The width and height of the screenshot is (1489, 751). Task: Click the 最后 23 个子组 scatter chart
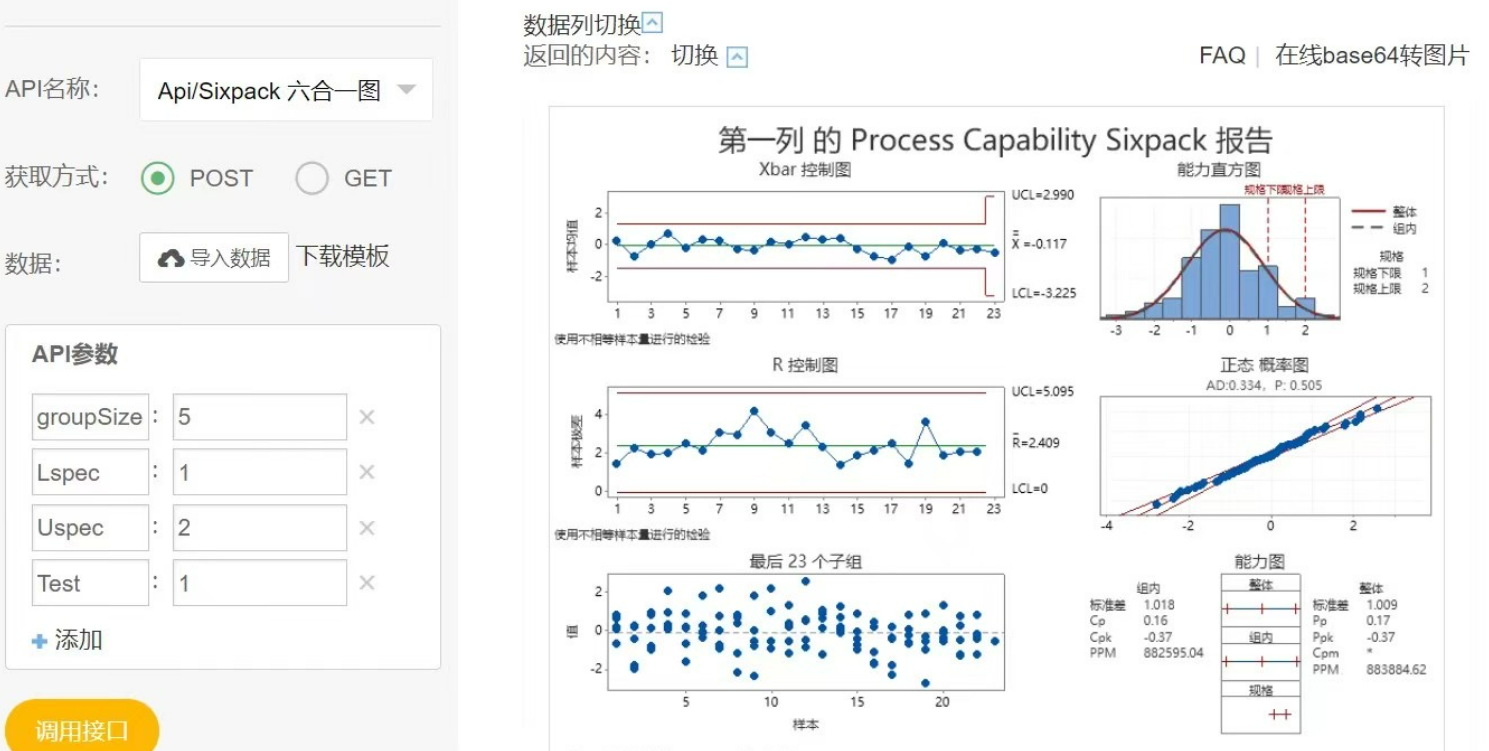pos(805,632)
